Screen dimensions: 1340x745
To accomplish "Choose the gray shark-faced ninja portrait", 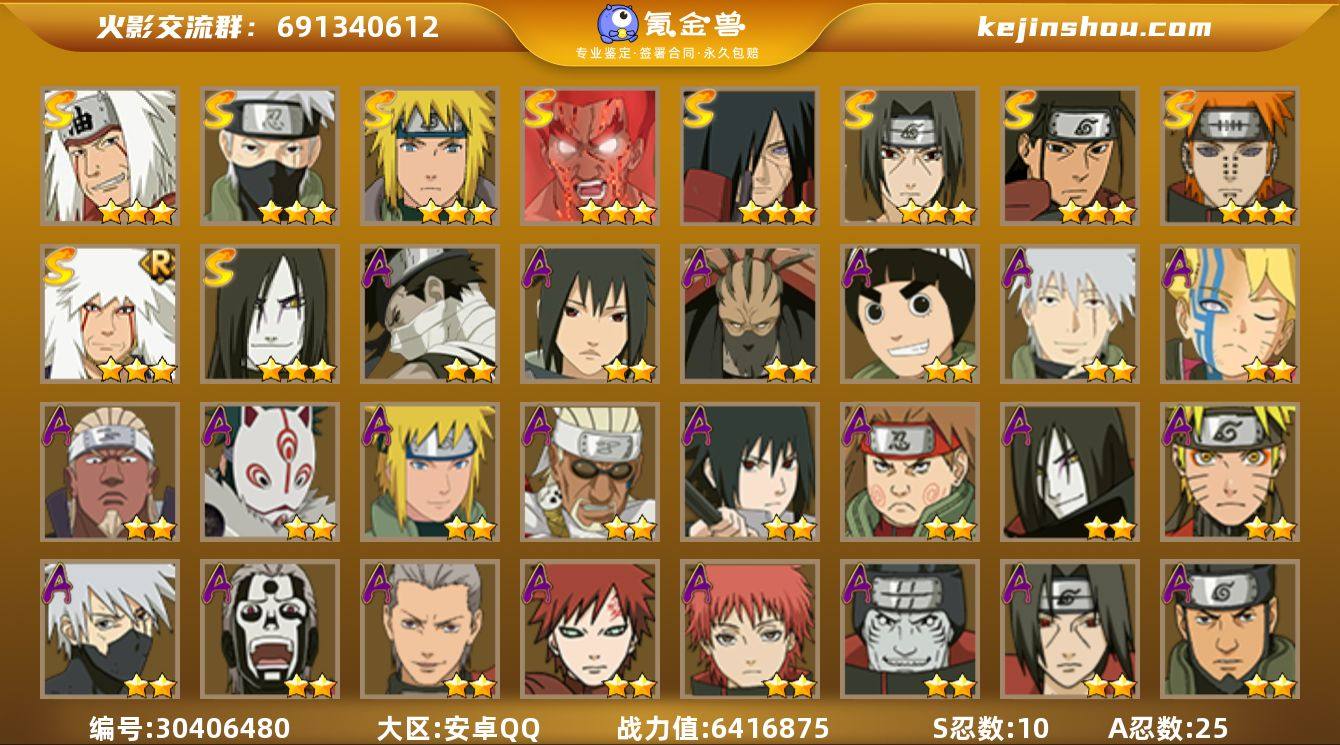I will pos(909,629).
